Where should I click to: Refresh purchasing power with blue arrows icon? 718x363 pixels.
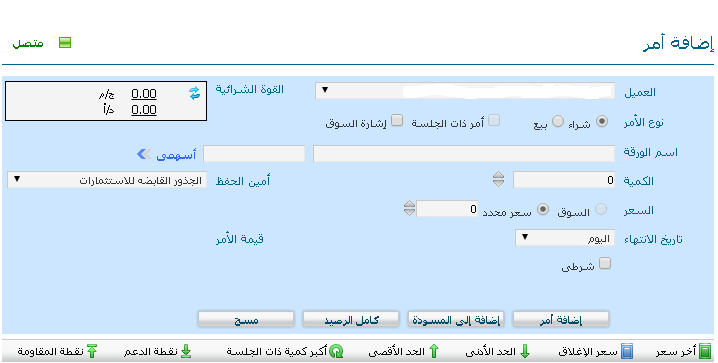coord(195,93)
